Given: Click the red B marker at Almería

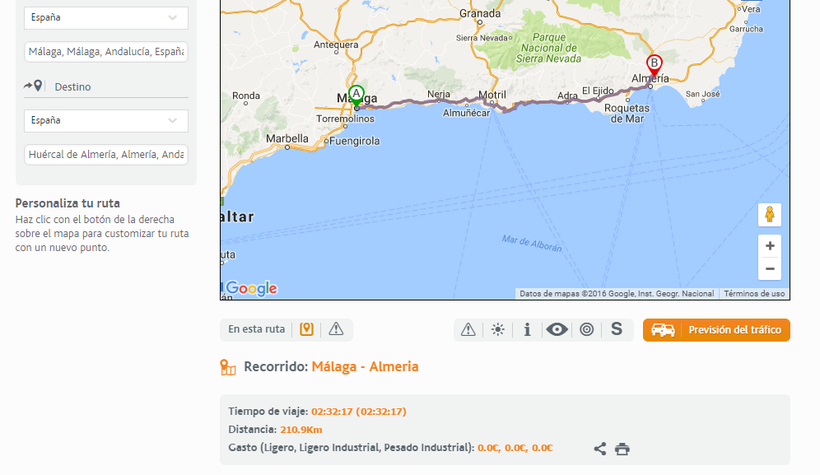Looking at the screenshot, I should 654,65.
